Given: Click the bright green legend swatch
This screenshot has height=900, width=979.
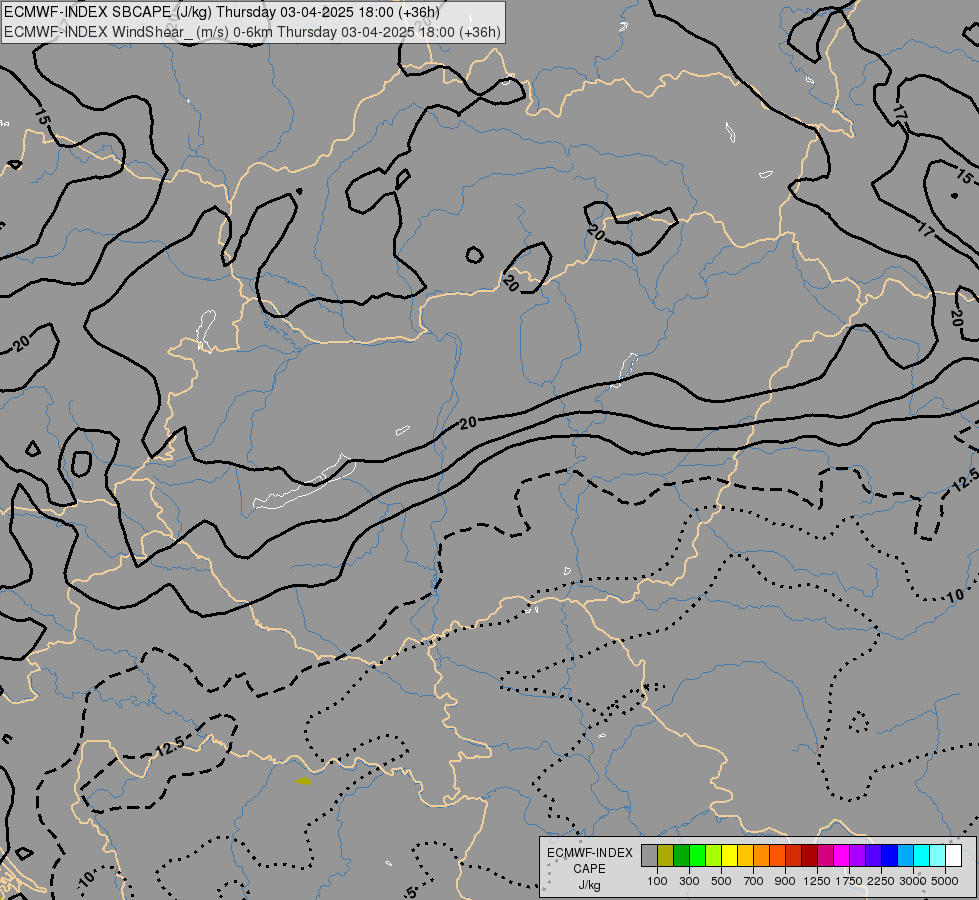Looking at the screenshot, I should click(697, 856).
